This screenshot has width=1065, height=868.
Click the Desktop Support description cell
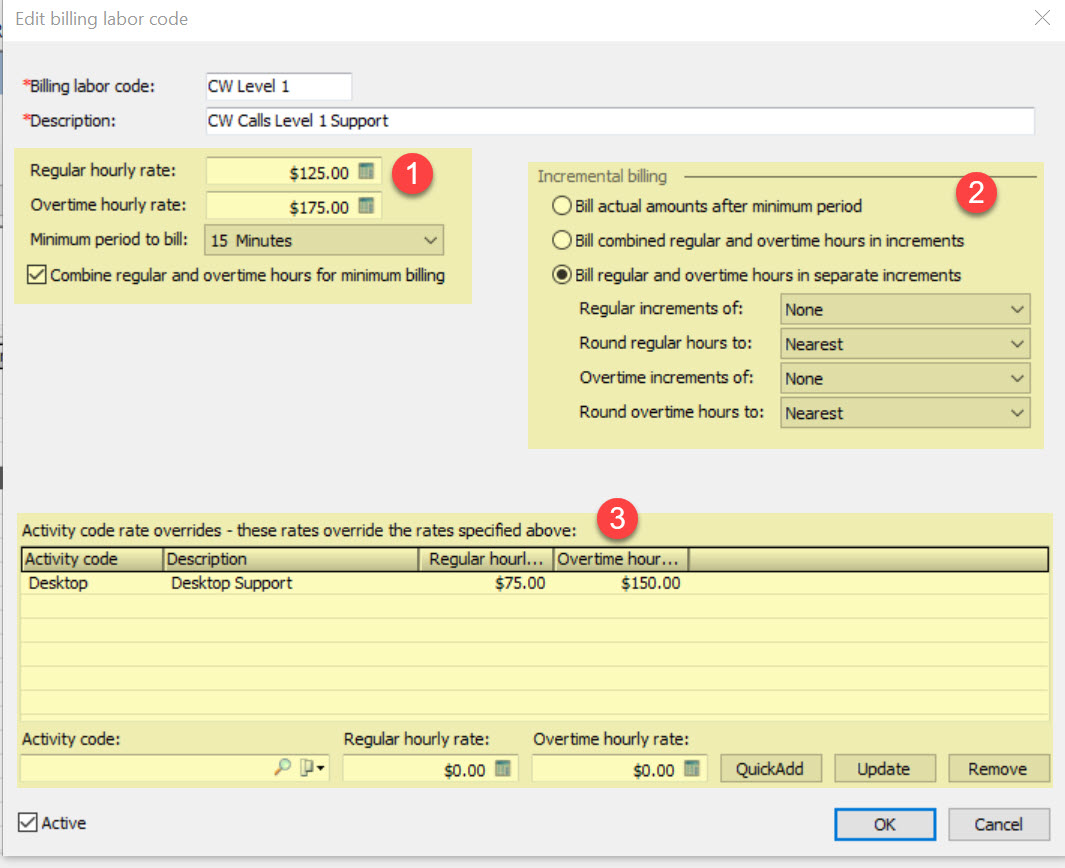coord(232,583)
